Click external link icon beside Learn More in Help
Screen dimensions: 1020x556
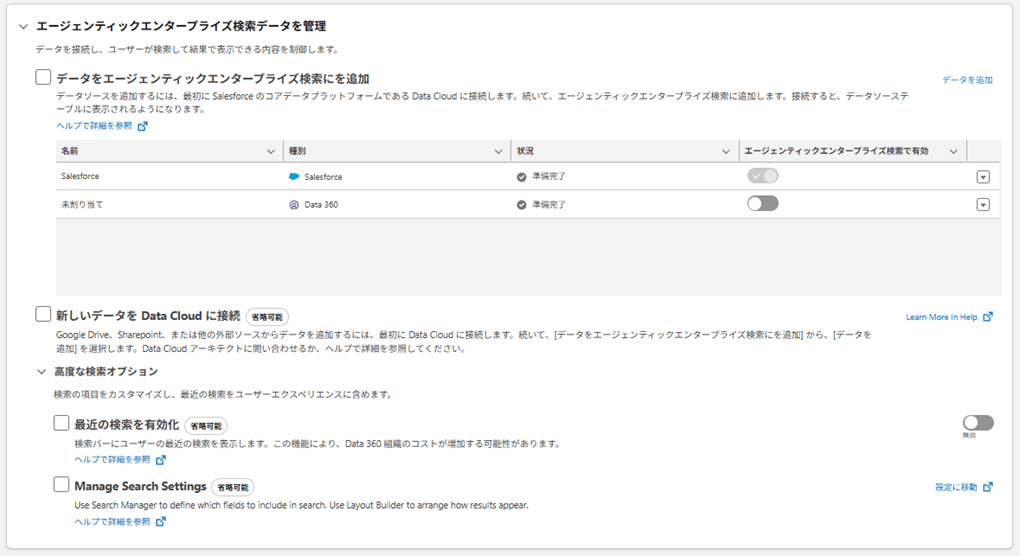987,317
